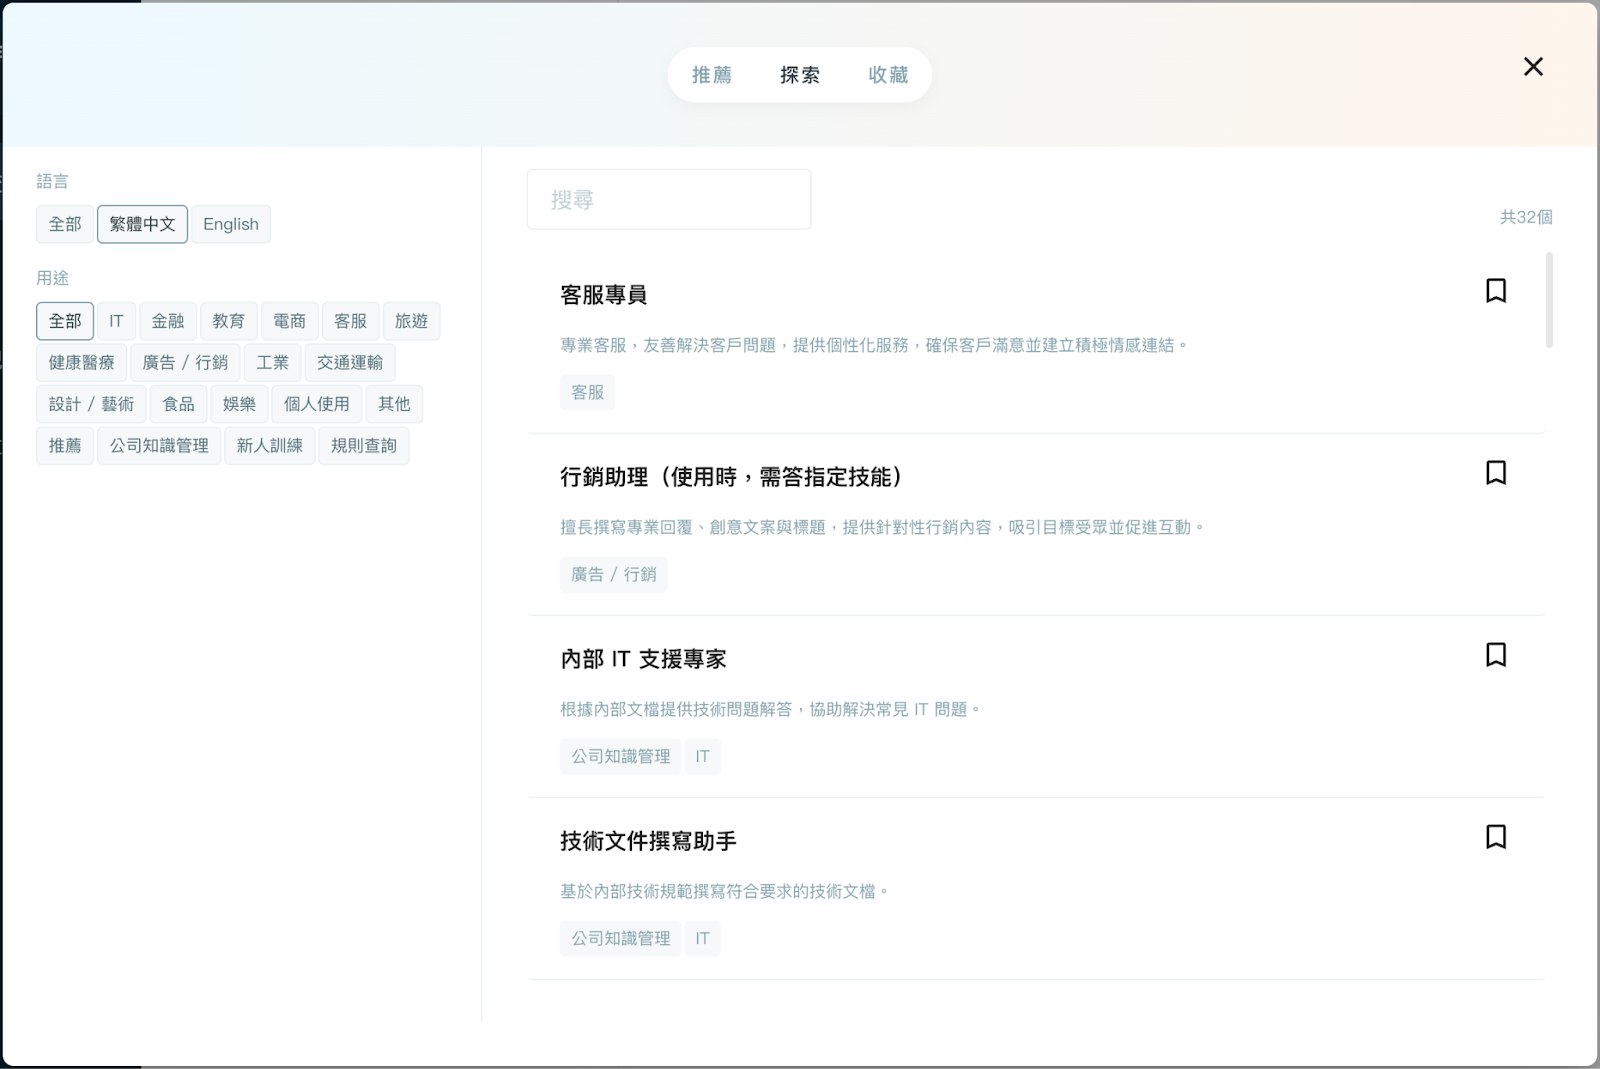This screenshot has height=1069, width=1600.
Task: Bookmark the 客服專員 template
Action: (x=1495, y=291)
